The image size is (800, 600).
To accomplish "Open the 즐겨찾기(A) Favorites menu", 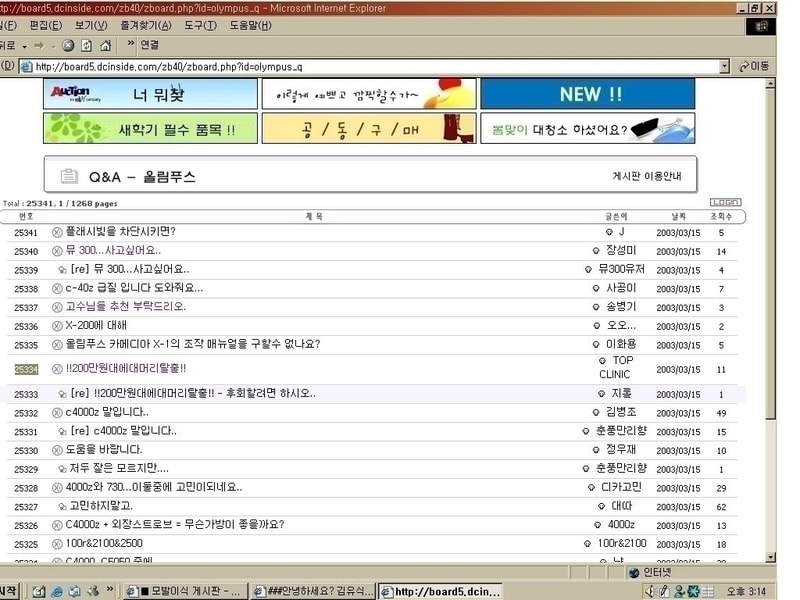I will pyautogui.click(x=145, y=25).
